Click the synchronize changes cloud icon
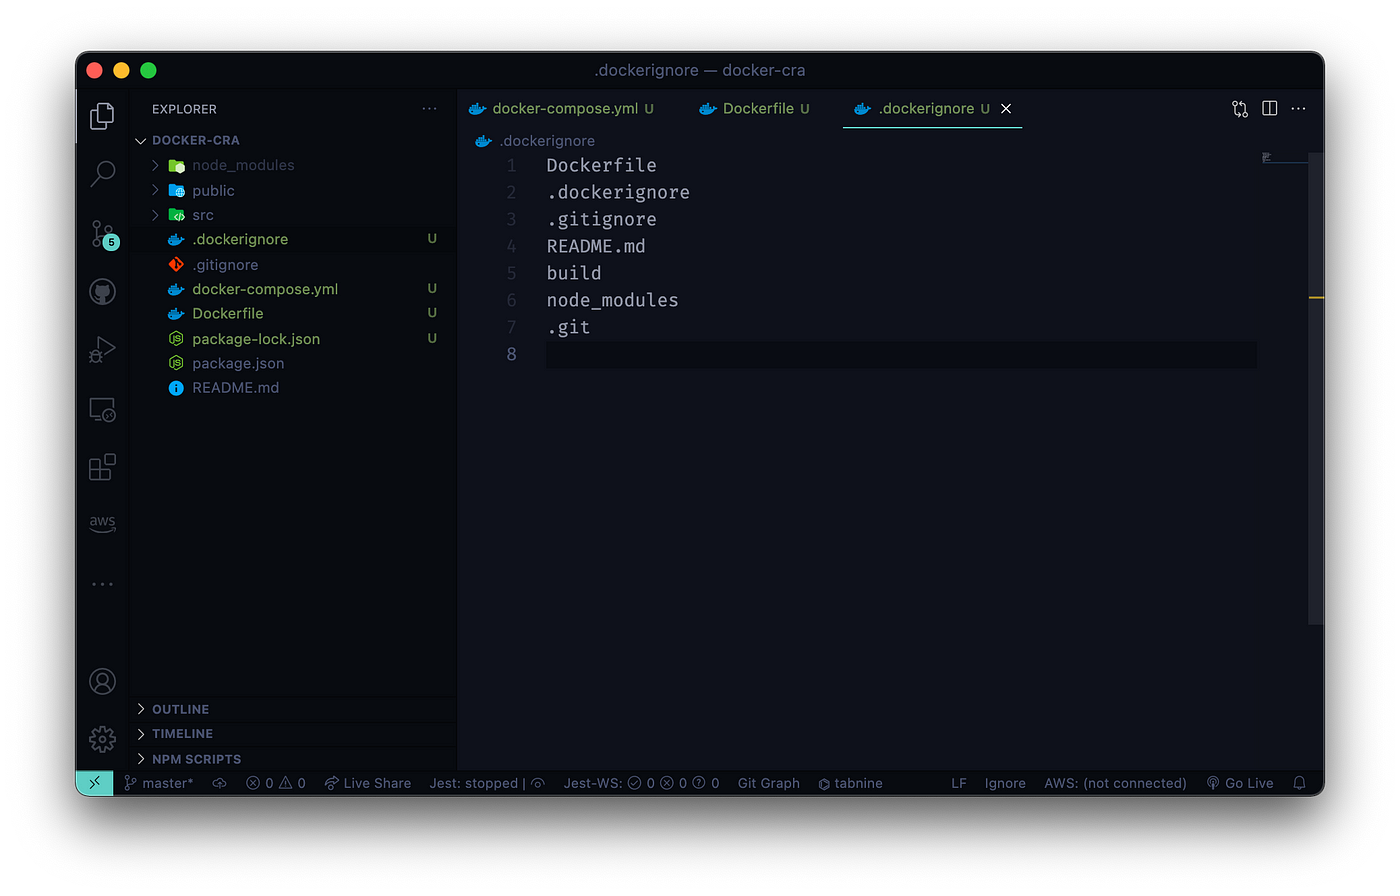The width and height of the screenshot is (1400, 896). (x=219, y=783)
